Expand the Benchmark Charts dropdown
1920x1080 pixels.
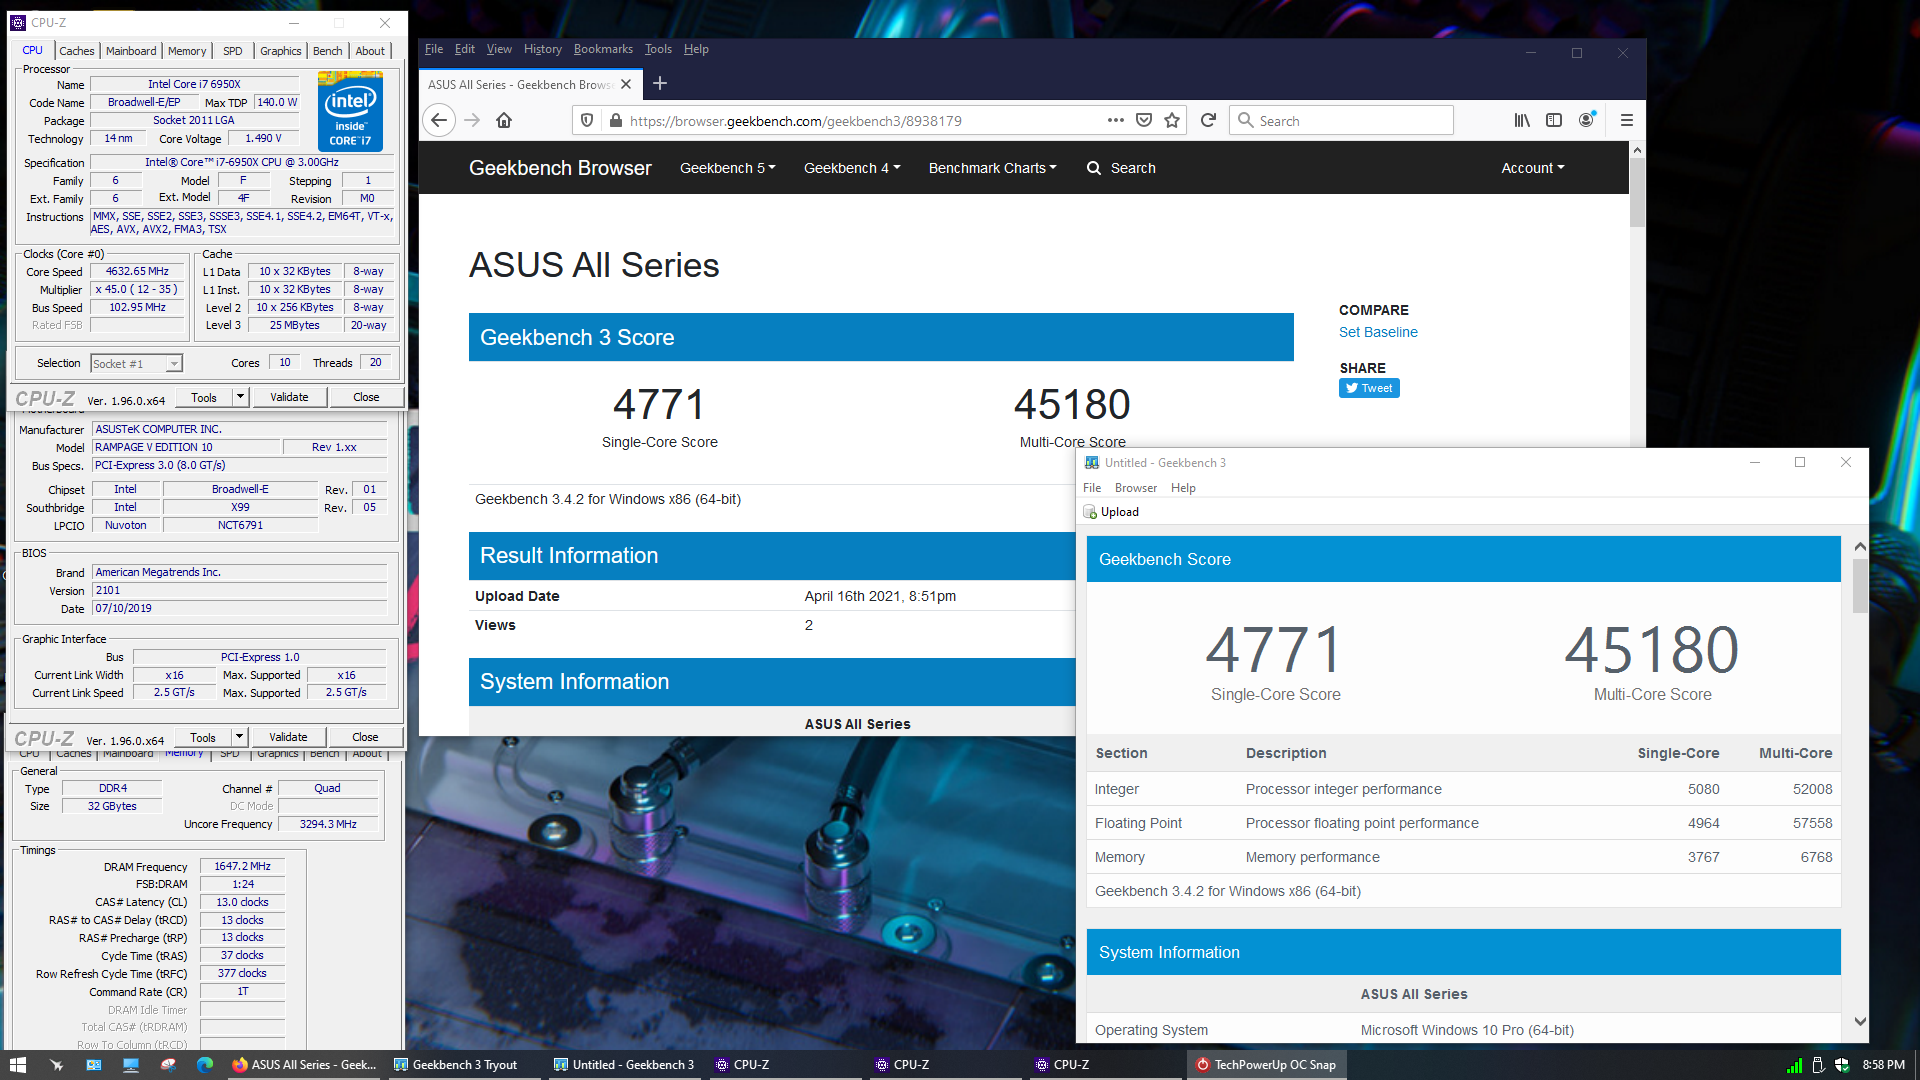[x=992, y=168]
